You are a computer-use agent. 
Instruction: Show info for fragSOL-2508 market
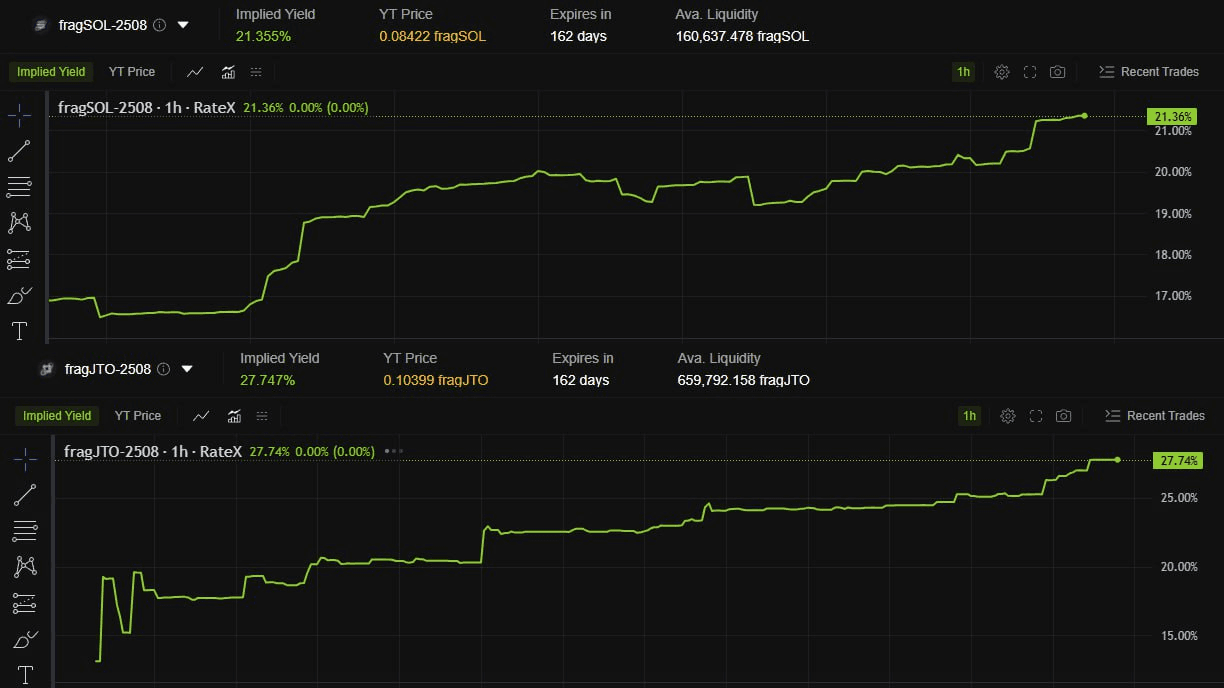click(159, 25)
